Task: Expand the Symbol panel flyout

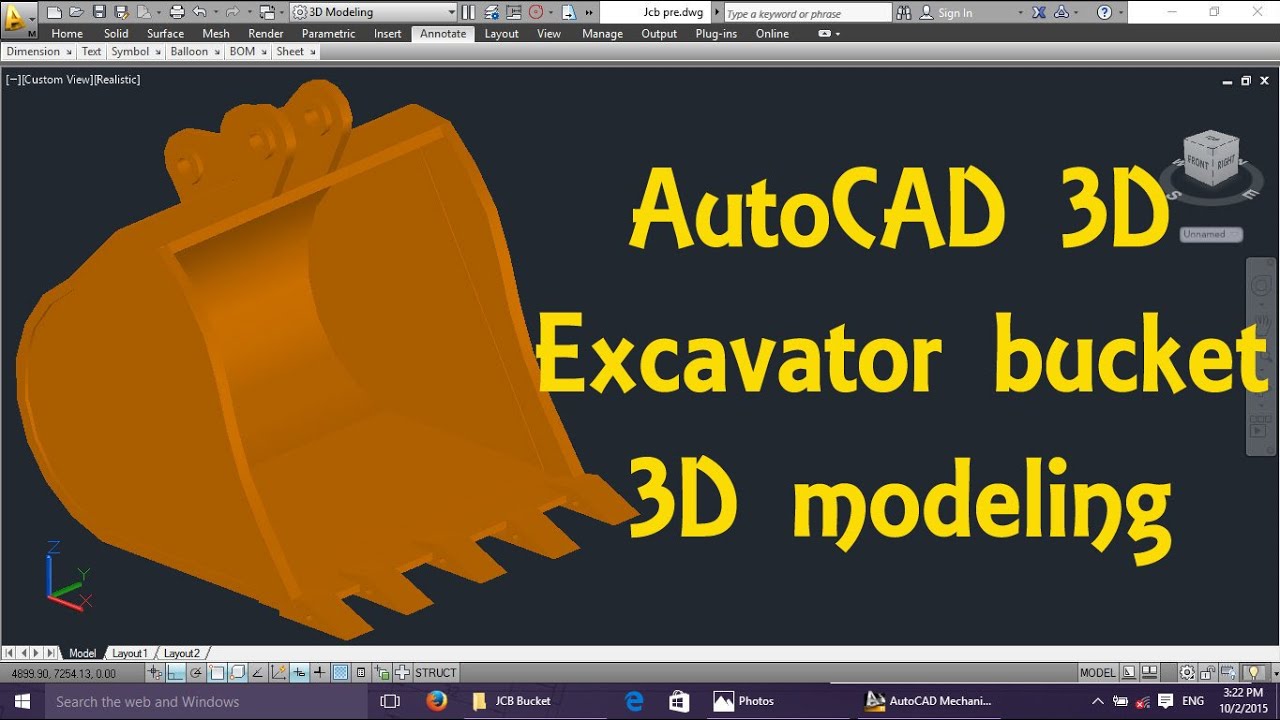Action: (x=158, y=52)
